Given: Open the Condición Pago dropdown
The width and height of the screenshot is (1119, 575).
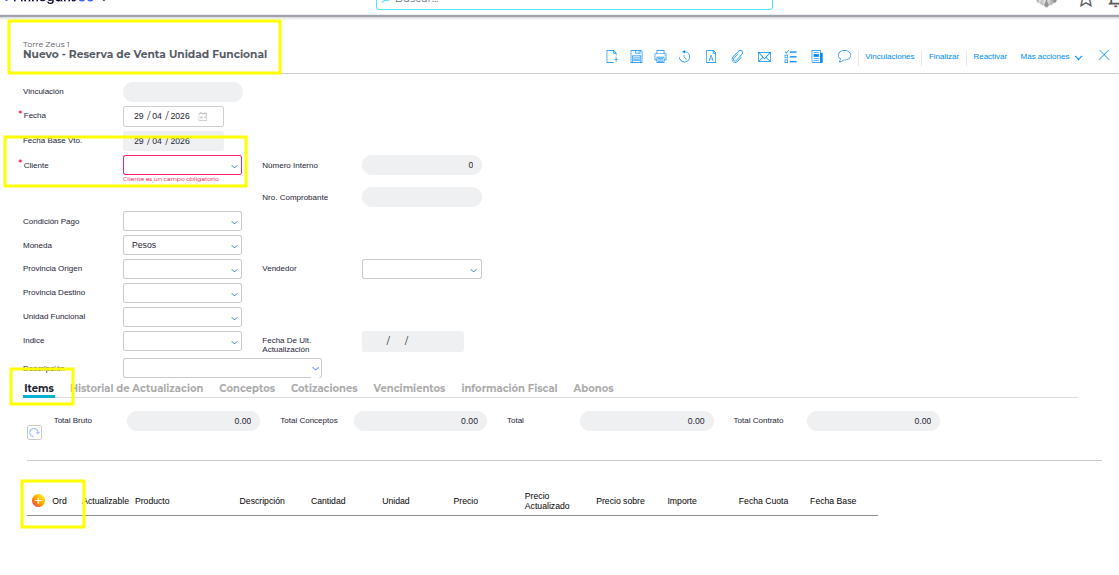Looking at the screenshot, I should pyautogui.click(x=182, y=221).
